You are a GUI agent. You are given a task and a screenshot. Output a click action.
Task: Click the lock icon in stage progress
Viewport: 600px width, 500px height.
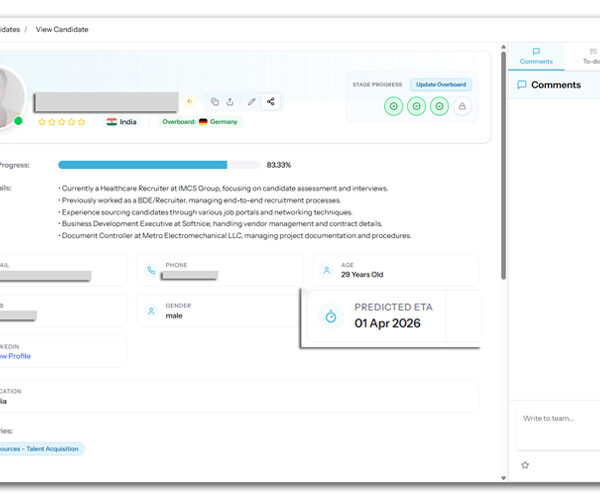point(462,106)
